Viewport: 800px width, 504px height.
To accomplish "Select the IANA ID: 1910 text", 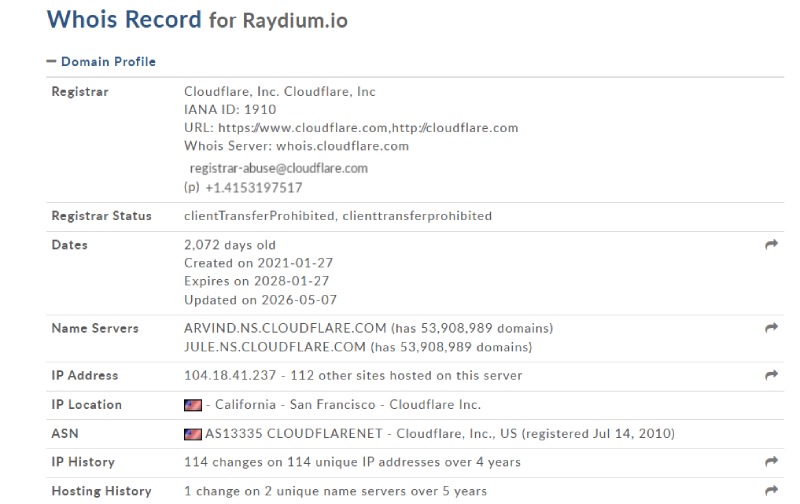I will click(x=230, y=110).
